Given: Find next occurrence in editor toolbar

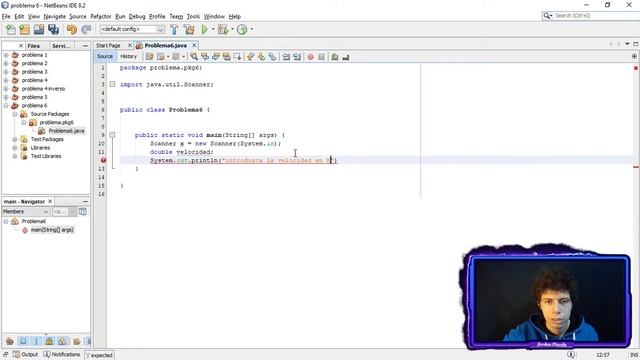Looking at the screenshot, I should click(x=216, y=57).
